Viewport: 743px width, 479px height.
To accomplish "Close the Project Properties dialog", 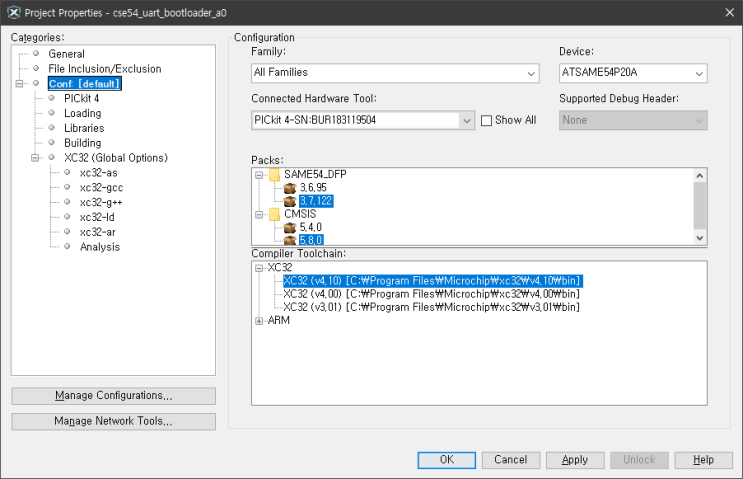I will click(x=723, y=11).
